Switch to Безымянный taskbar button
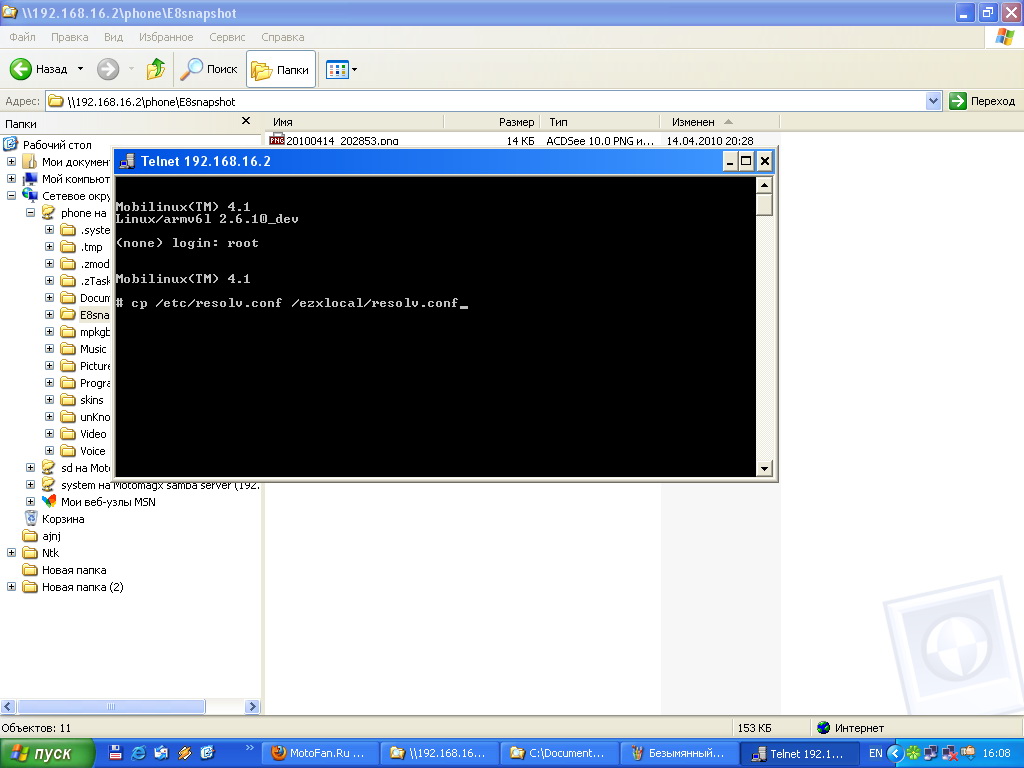Image resolution: width=1024 pixels, height=768 pixels. coord(678,754)
